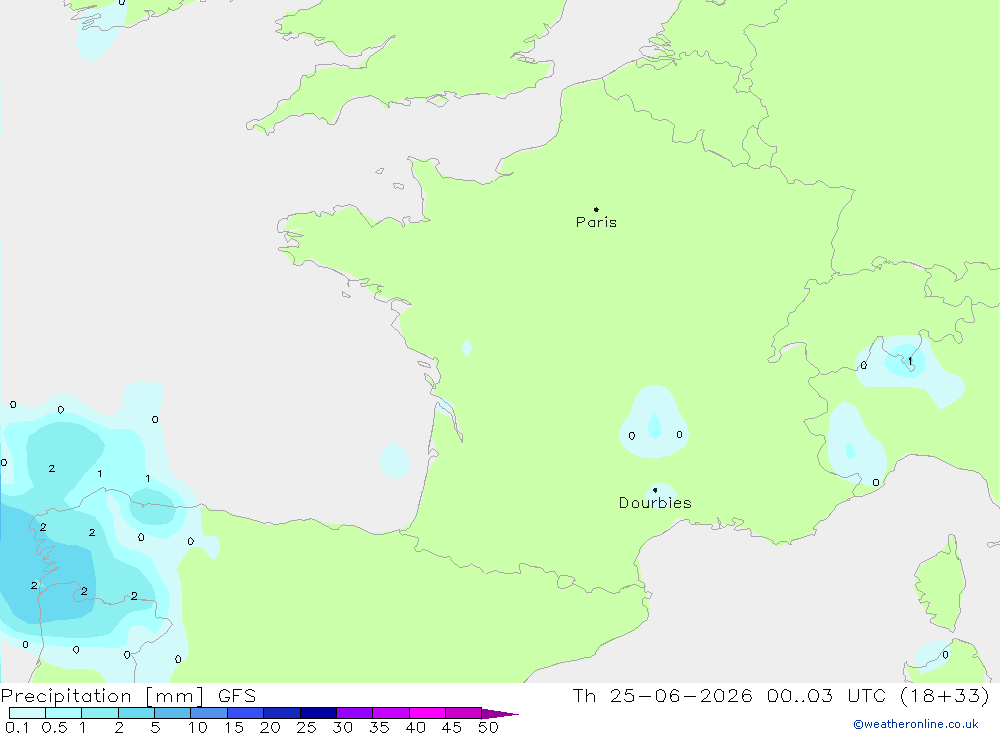Click the precipitation value '1' over the Alps
This screenshot has height=733, width=1000.
(910, 361)
